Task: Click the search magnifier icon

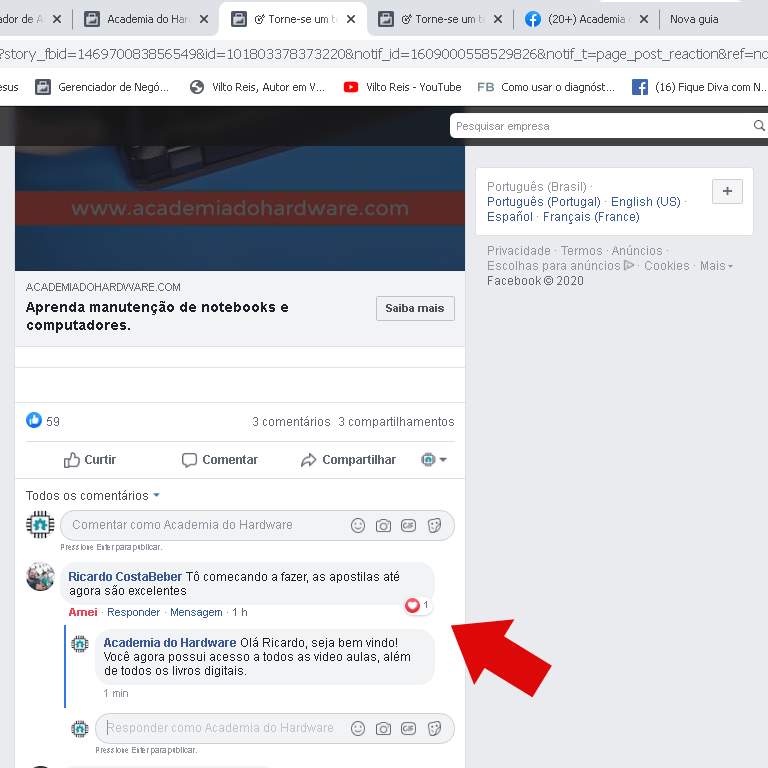Action: coord(759,126)
